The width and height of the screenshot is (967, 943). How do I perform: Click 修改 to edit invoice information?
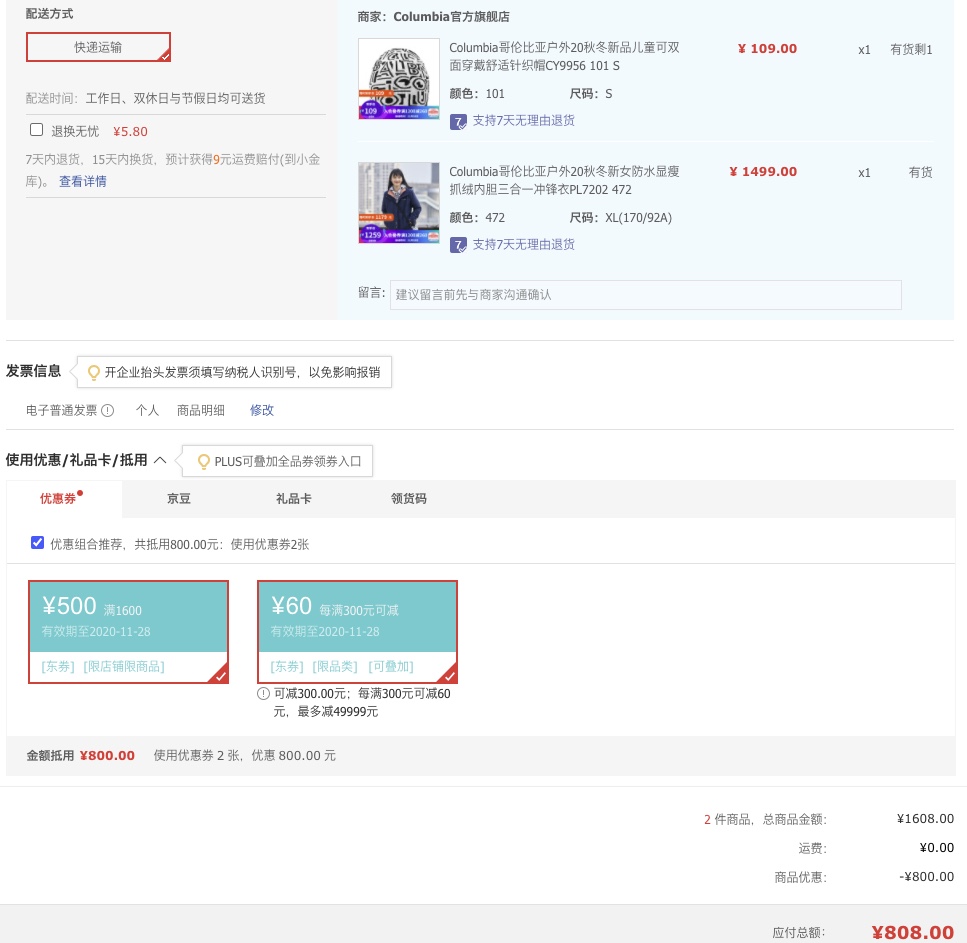(x=261, y=411)
